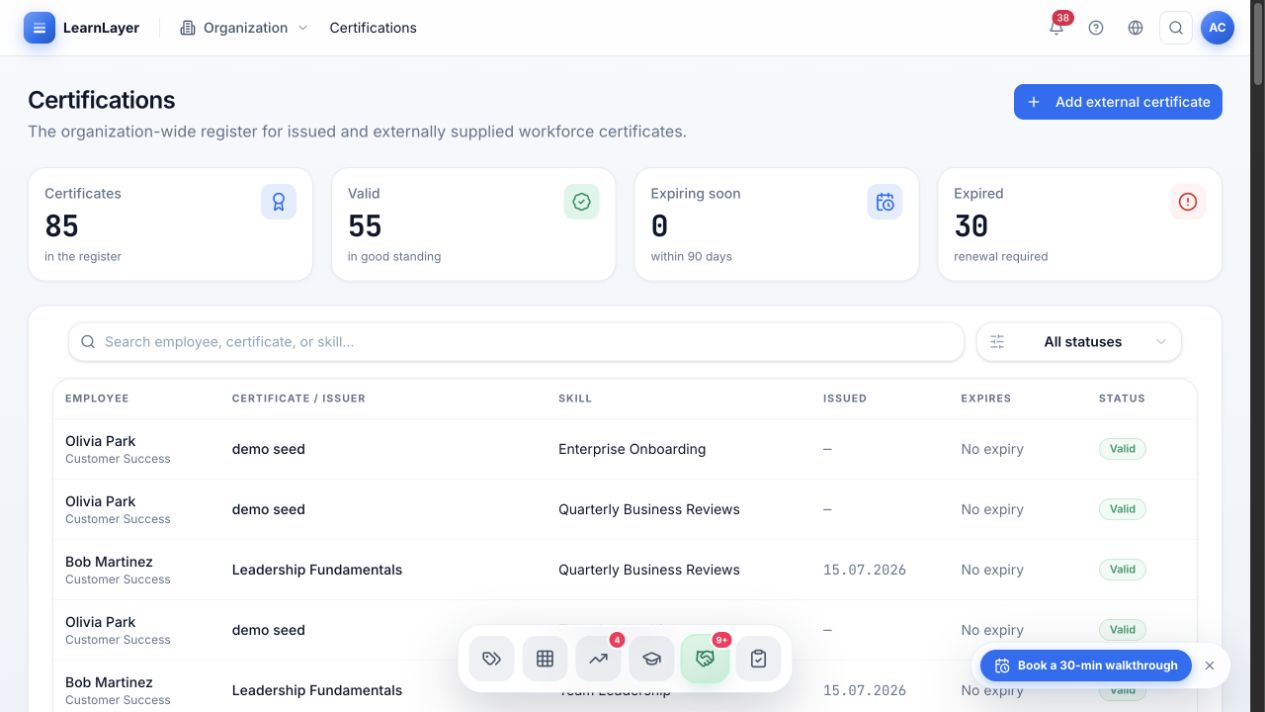Image resolution: width=1265 pixels, height=712 pixels.
Task: Click the calendar icon in walkthrough banner
Action: pos(1002,666)
